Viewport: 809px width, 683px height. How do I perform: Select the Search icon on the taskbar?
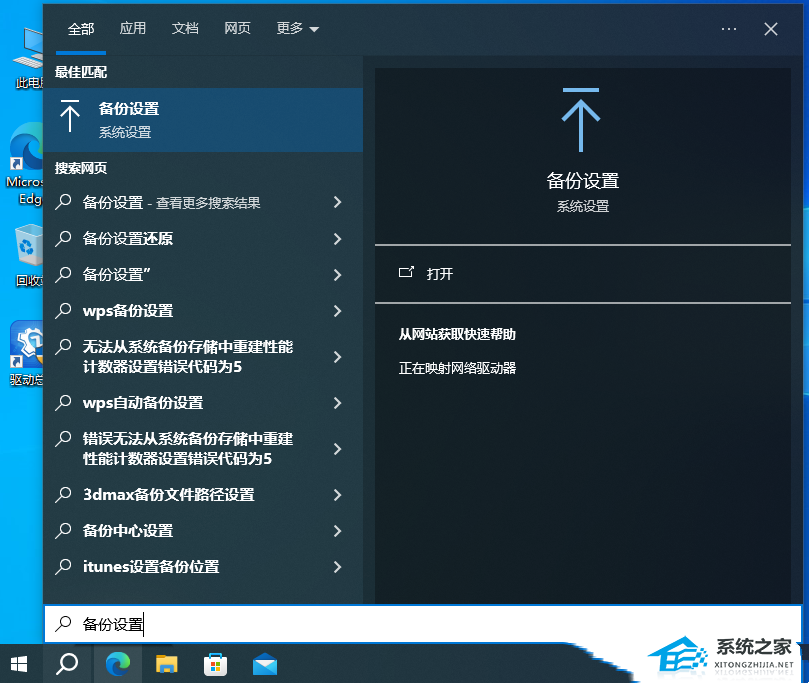pyautogui.click(x=67, y=663)
